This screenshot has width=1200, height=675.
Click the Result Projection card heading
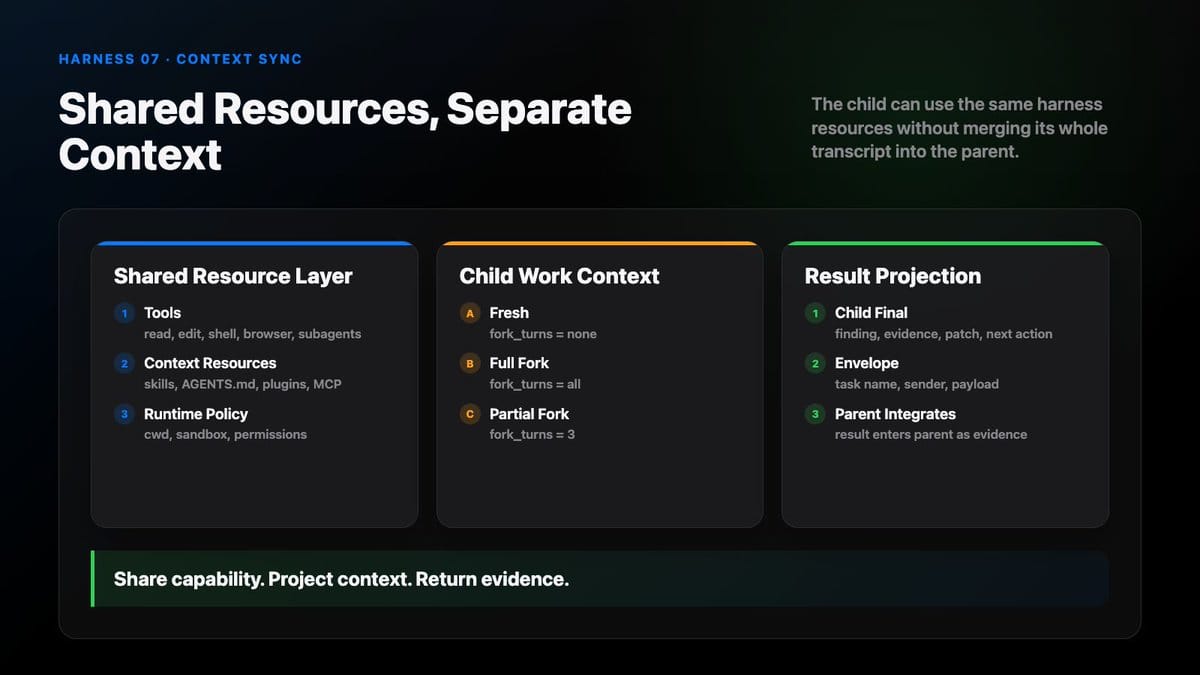point(893,276)
